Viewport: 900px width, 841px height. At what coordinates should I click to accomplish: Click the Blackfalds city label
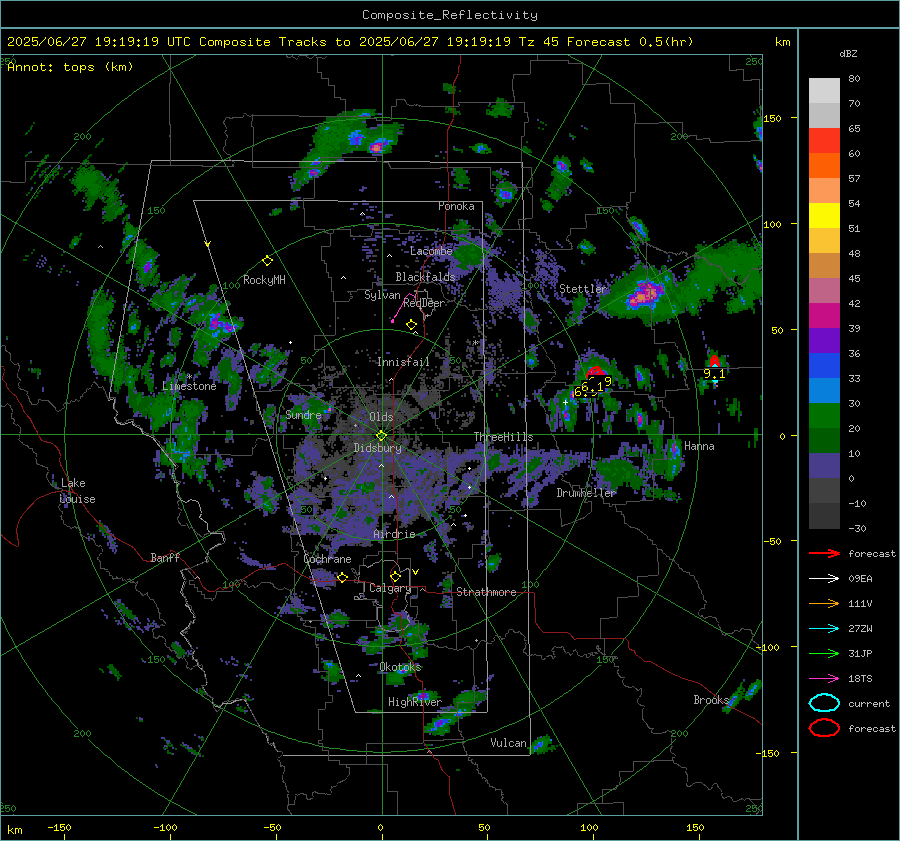coord(425,277)
